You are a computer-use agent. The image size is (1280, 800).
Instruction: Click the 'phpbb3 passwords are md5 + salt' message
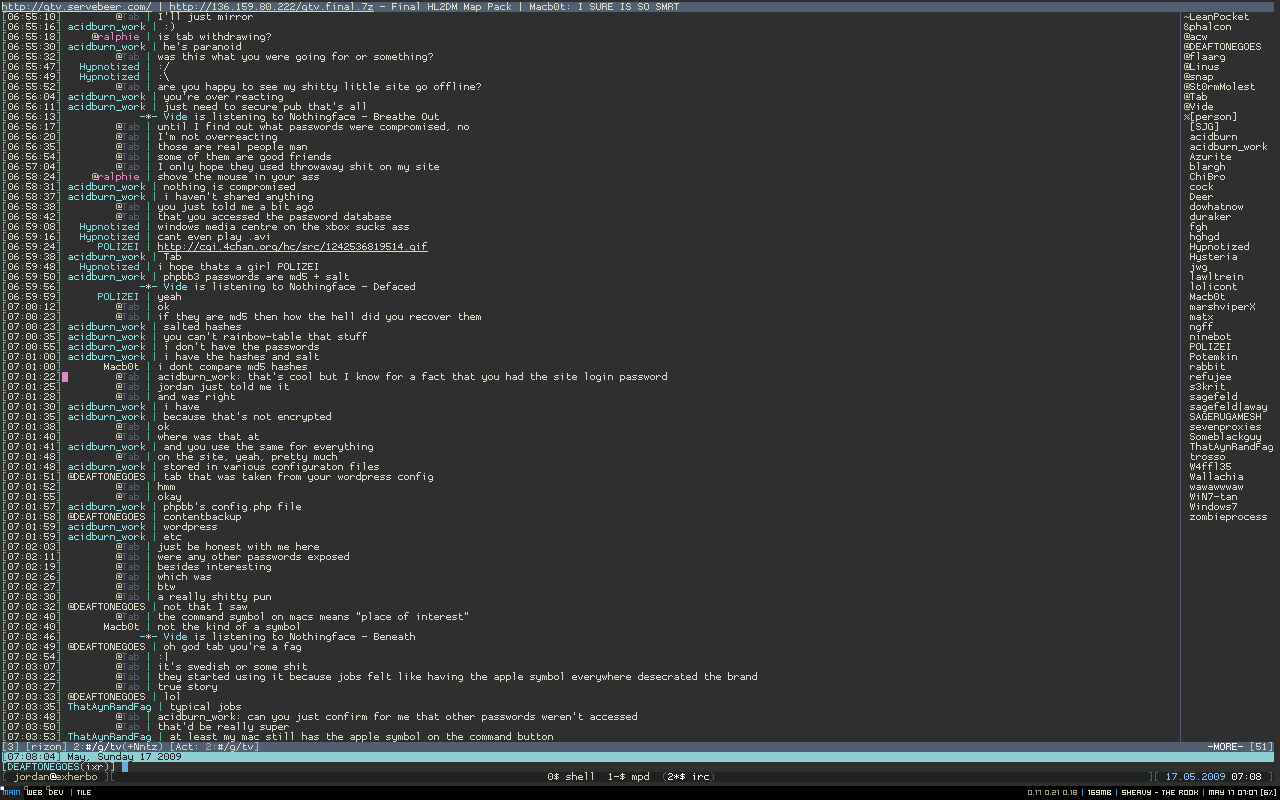256,277
